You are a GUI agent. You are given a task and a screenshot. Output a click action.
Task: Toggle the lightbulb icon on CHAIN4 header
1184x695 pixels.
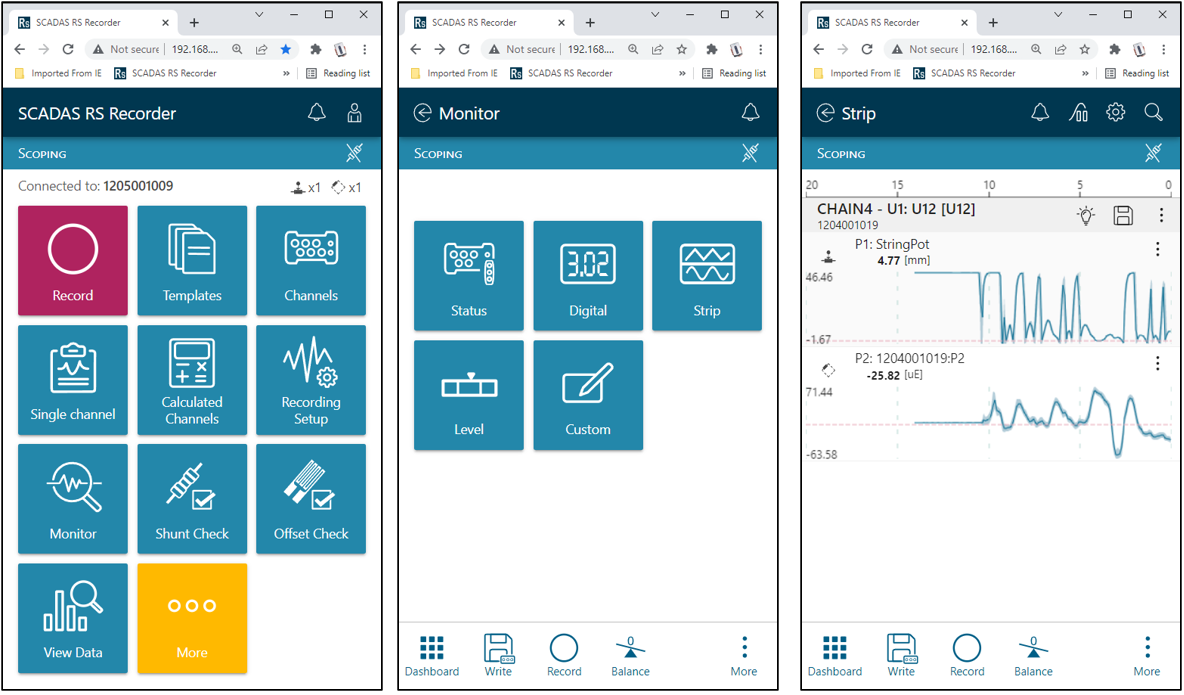pyautogui.click(x=1086, y=215)
